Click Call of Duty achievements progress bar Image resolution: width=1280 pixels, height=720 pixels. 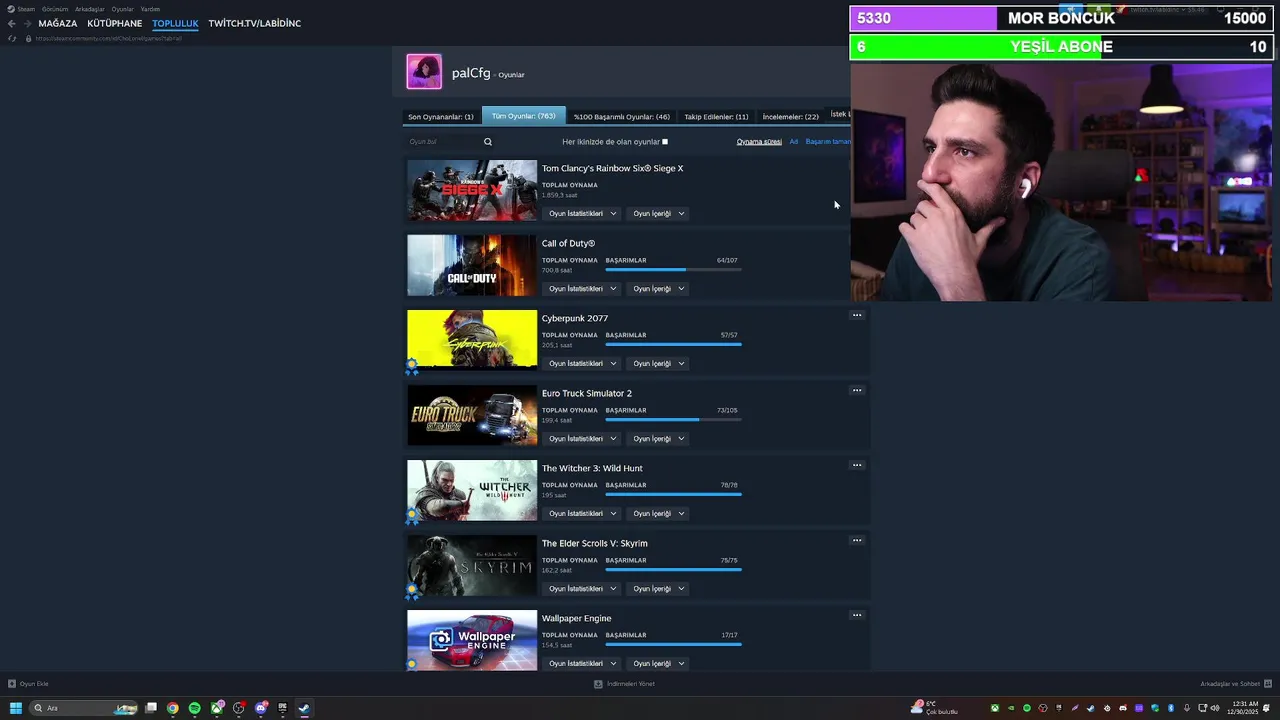coord(673,270)
